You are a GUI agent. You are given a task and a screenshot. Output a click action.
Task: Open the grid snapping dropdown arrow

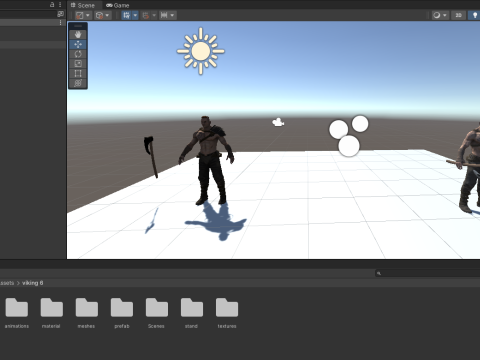(x=154, y=15)
